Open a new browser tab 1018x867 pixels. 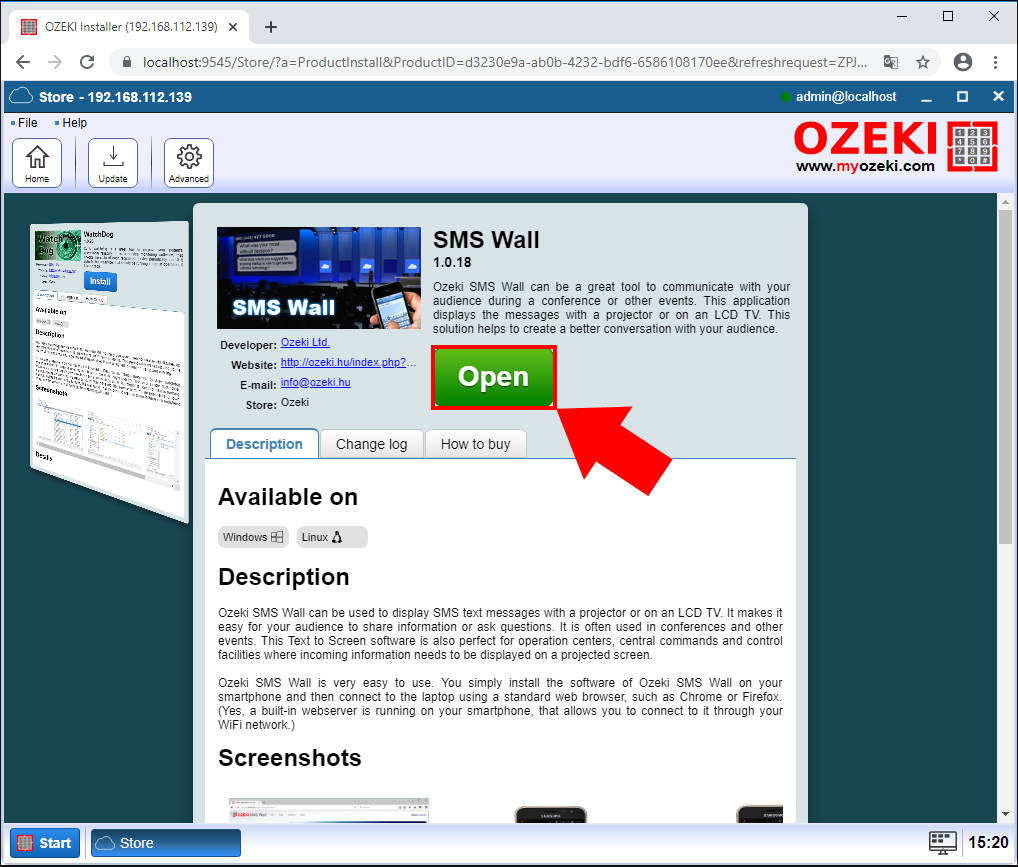(271, 27)
